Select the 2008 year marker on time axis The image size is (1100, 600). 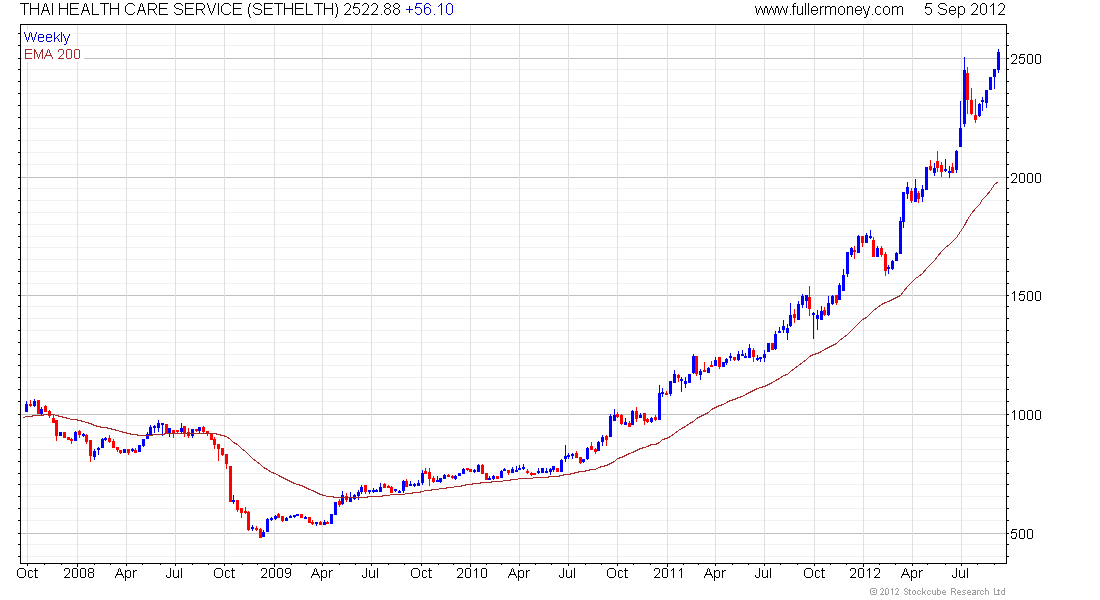[x=79, y=573]
